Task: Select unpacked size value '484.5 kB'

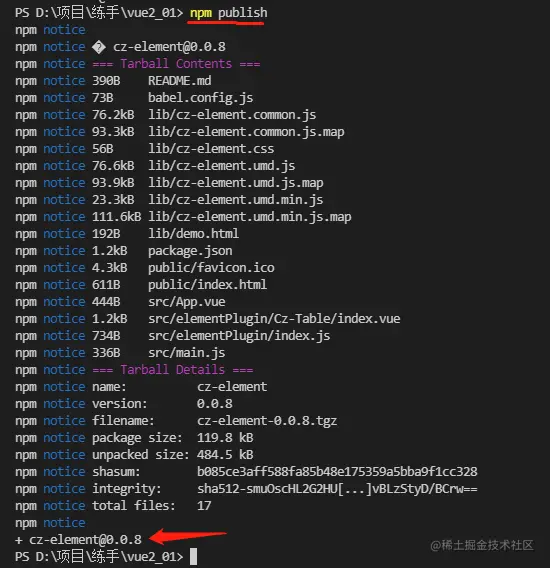Action: tap(225, 455)
